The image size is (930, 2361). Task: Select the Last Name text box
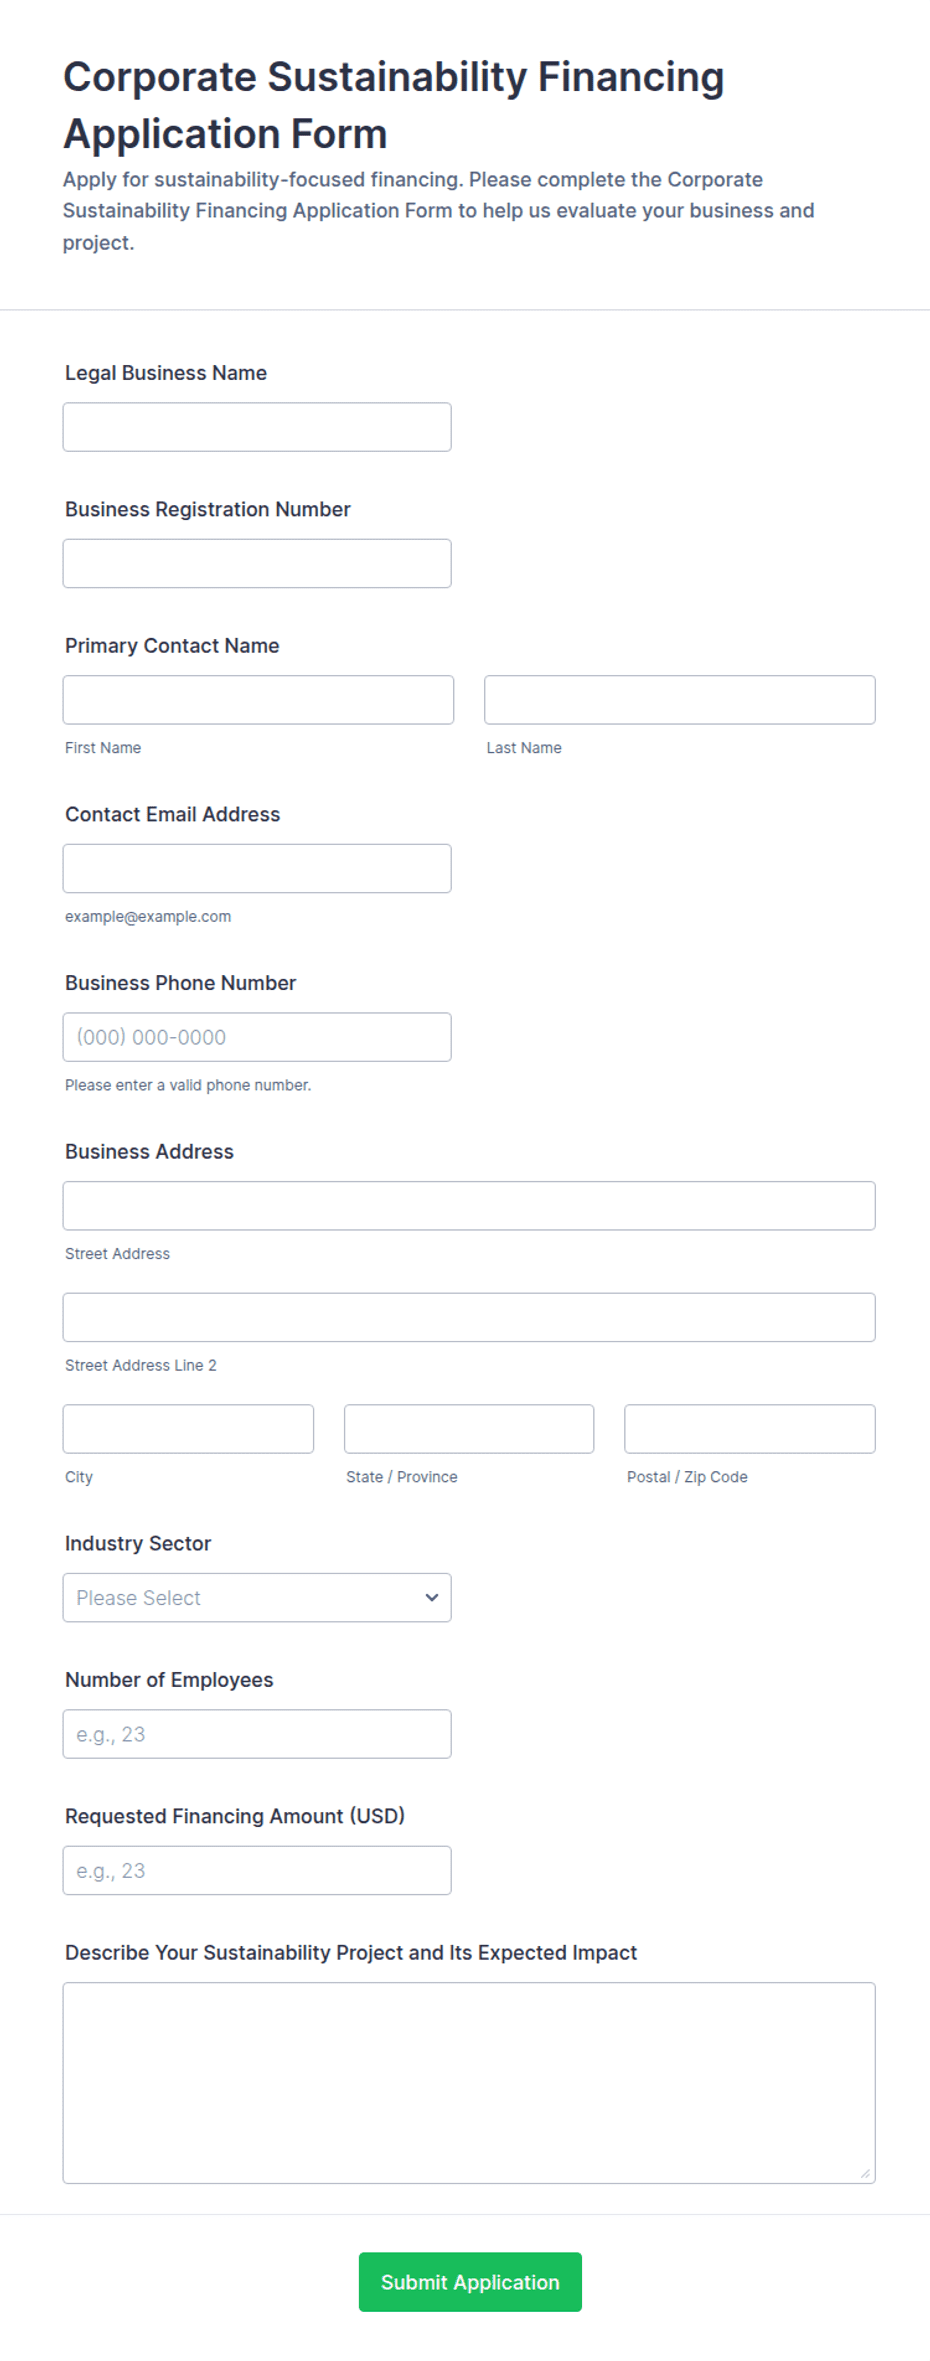pos(680,700)
